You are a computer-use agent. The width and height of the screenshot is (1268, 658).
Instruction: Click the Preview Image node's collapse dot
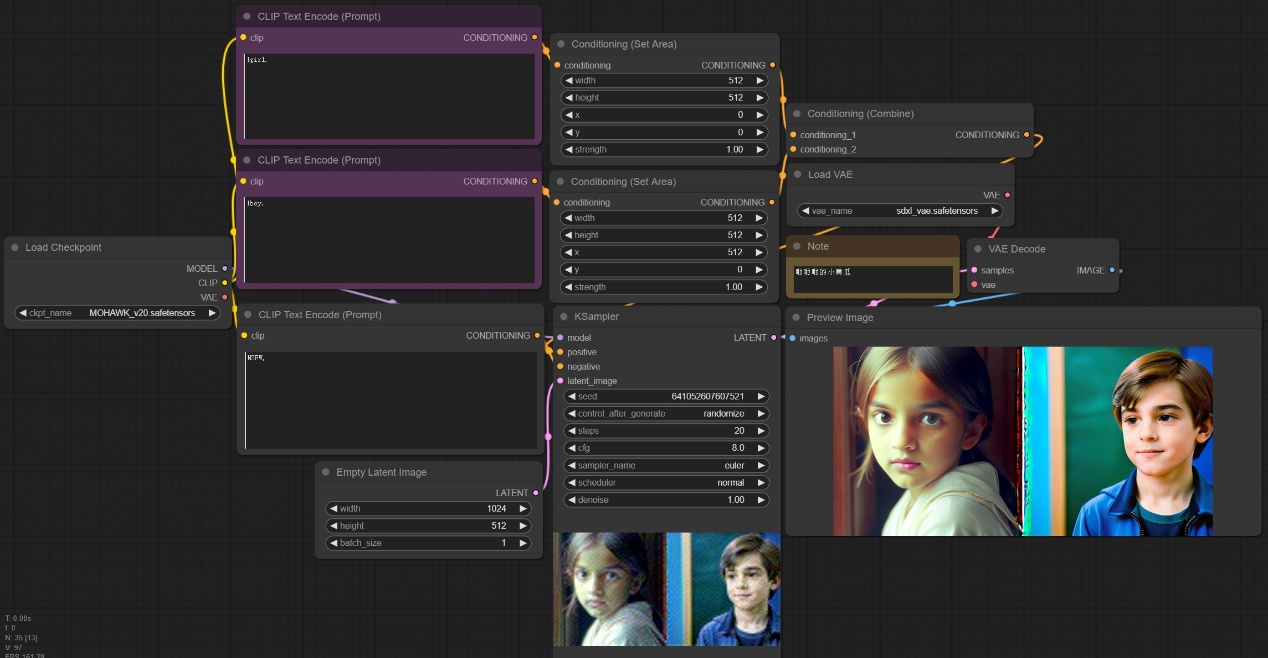[796, 318]
